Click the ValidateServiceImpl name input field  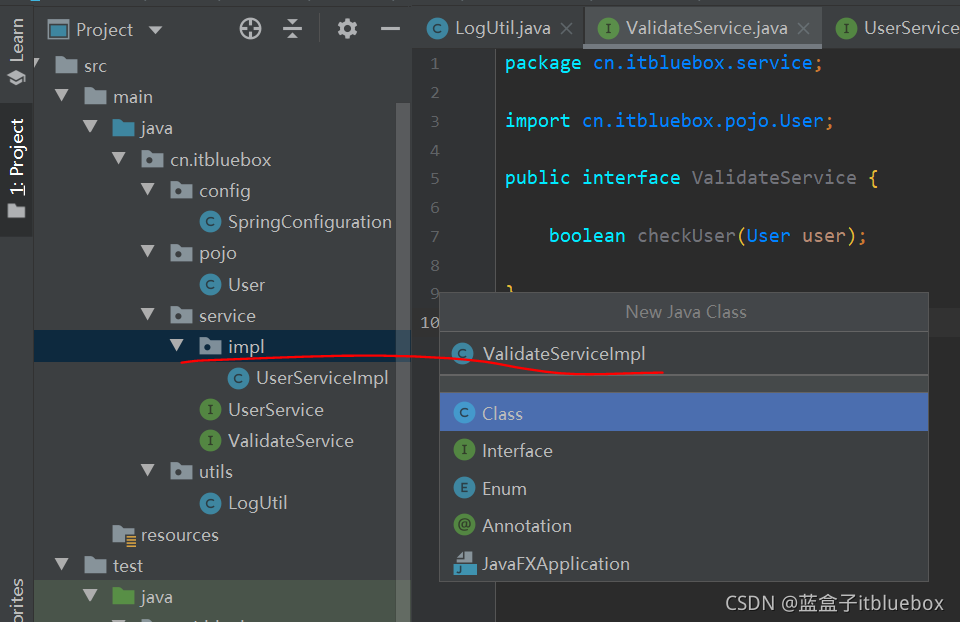point(684,353)
